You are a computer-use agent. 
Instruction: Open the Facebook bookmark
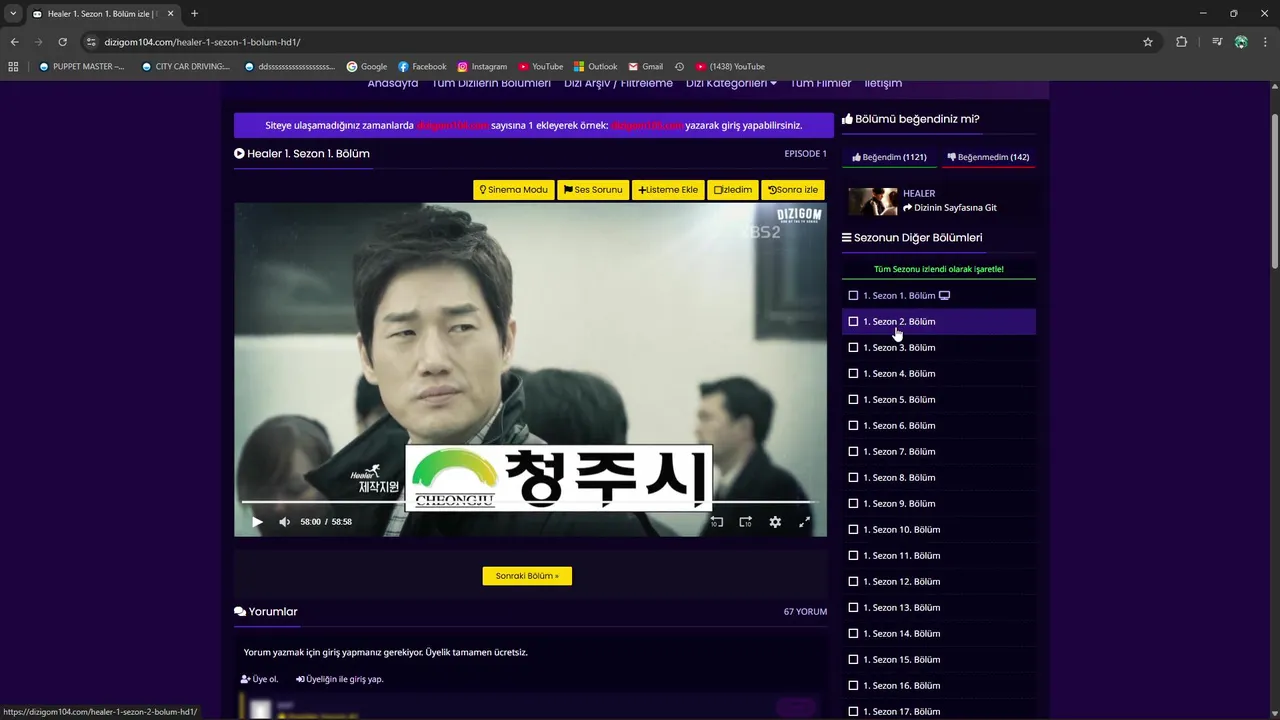tap(422, 67)
